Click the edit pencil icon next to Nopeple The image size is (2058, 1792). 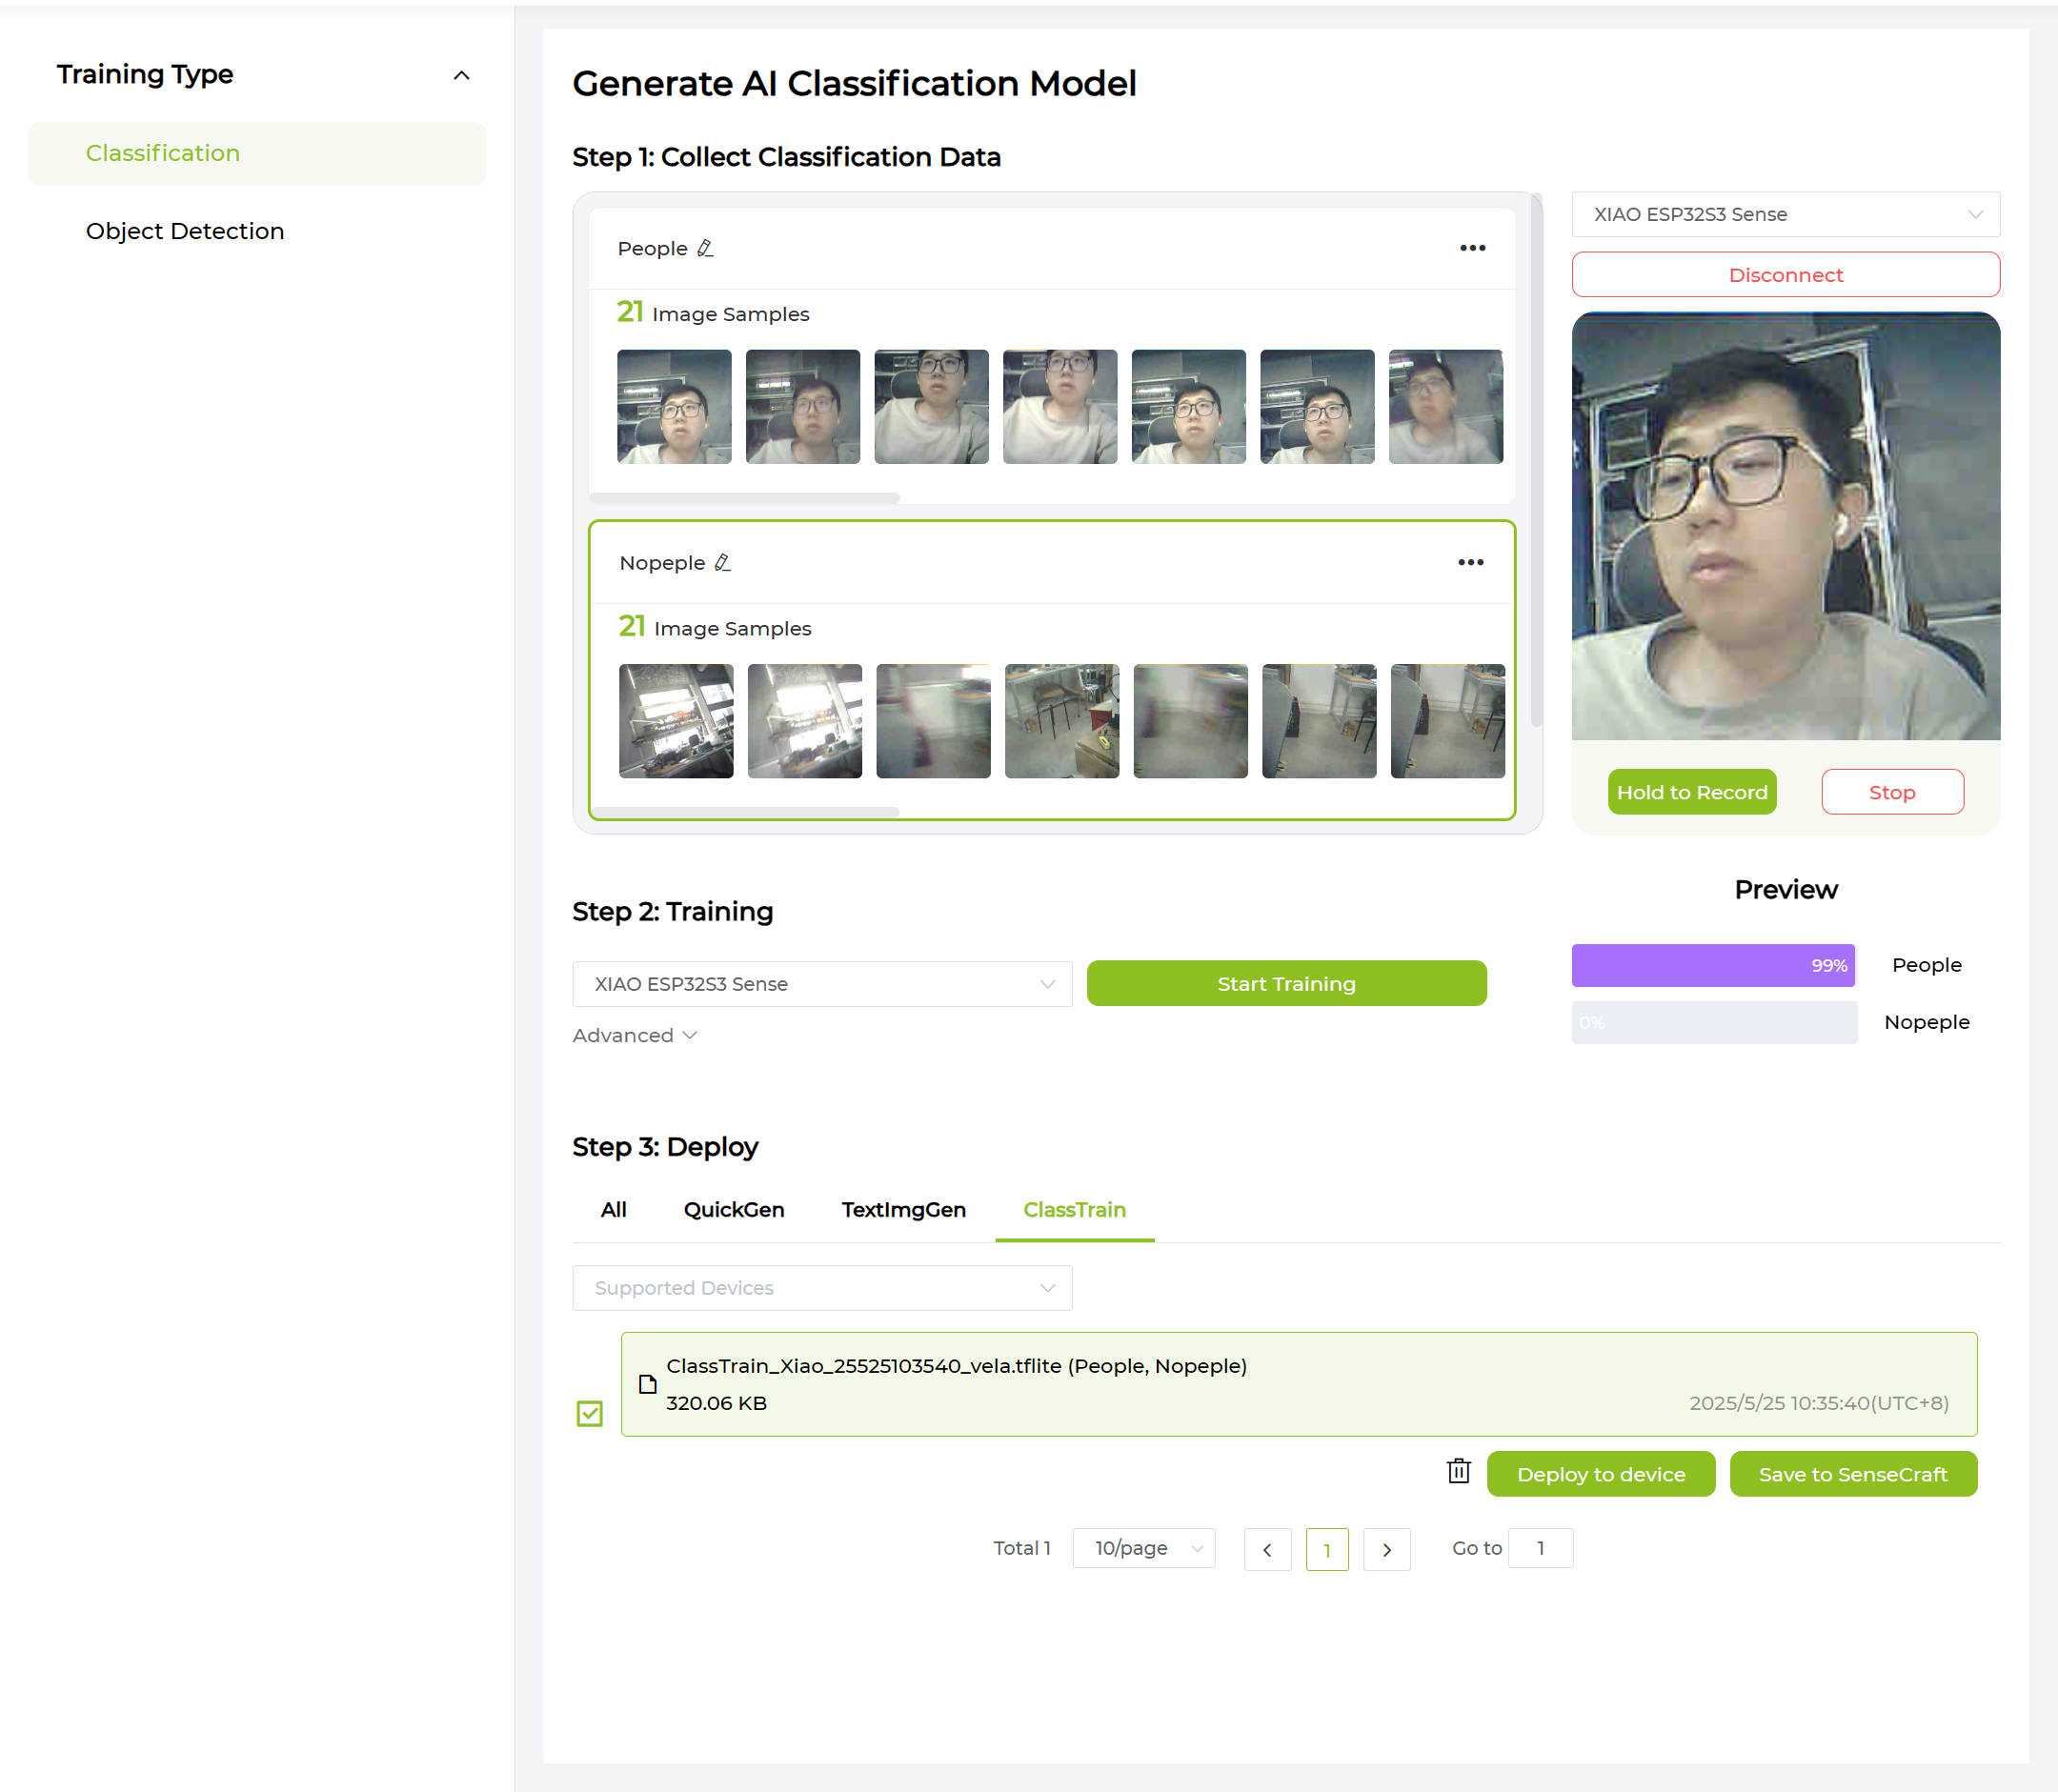(723, 563)
